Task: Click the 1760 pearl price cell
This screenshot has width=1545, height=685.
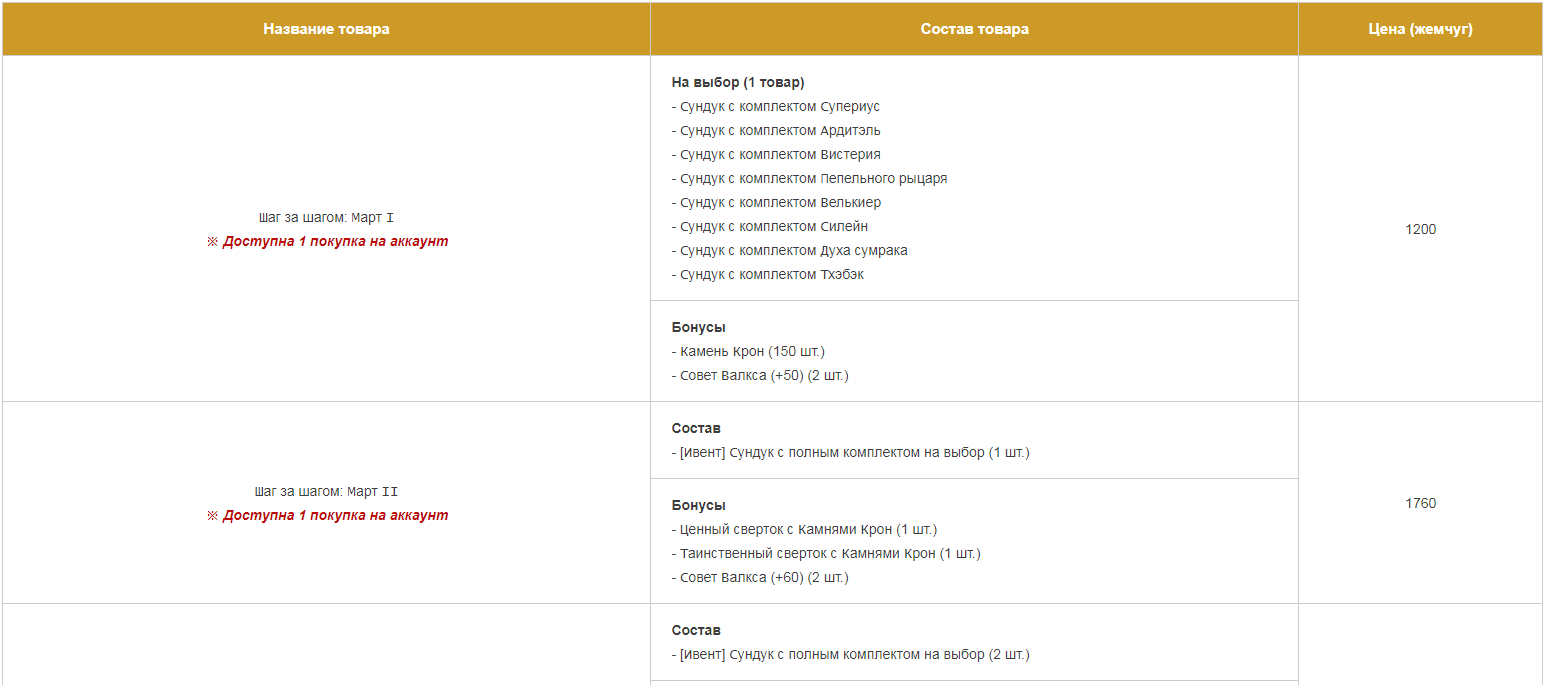Action: [1420, 503]
